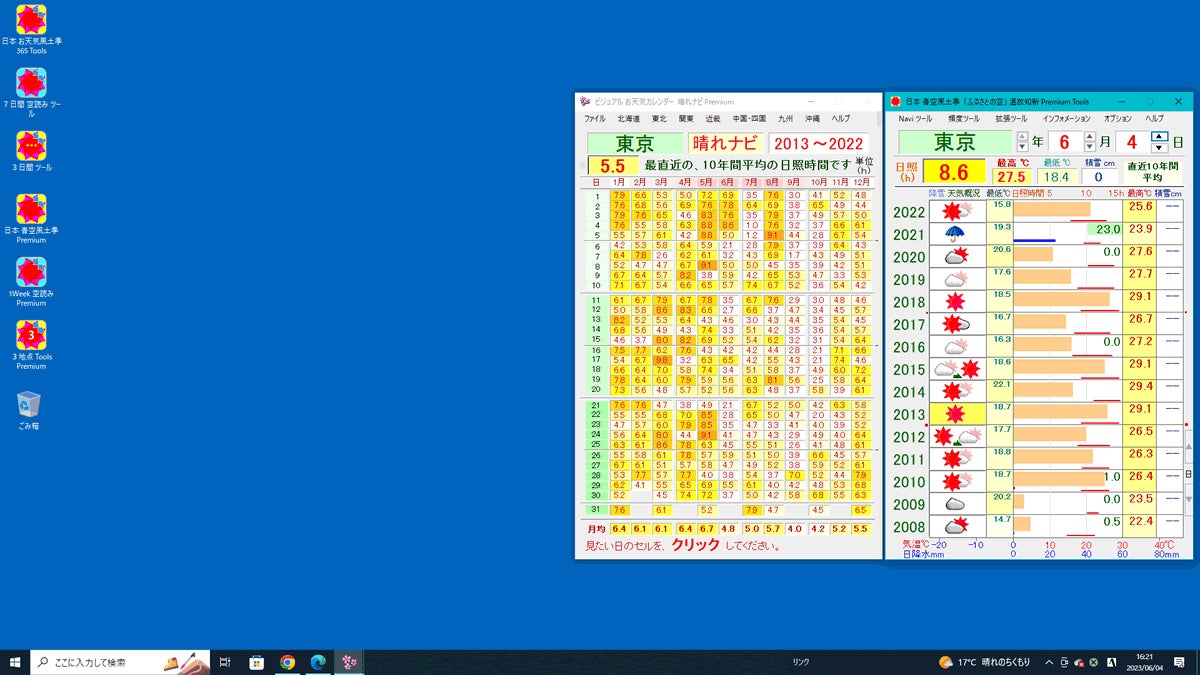
Task: Select the 6月 column header
Action: pos(727,182)
